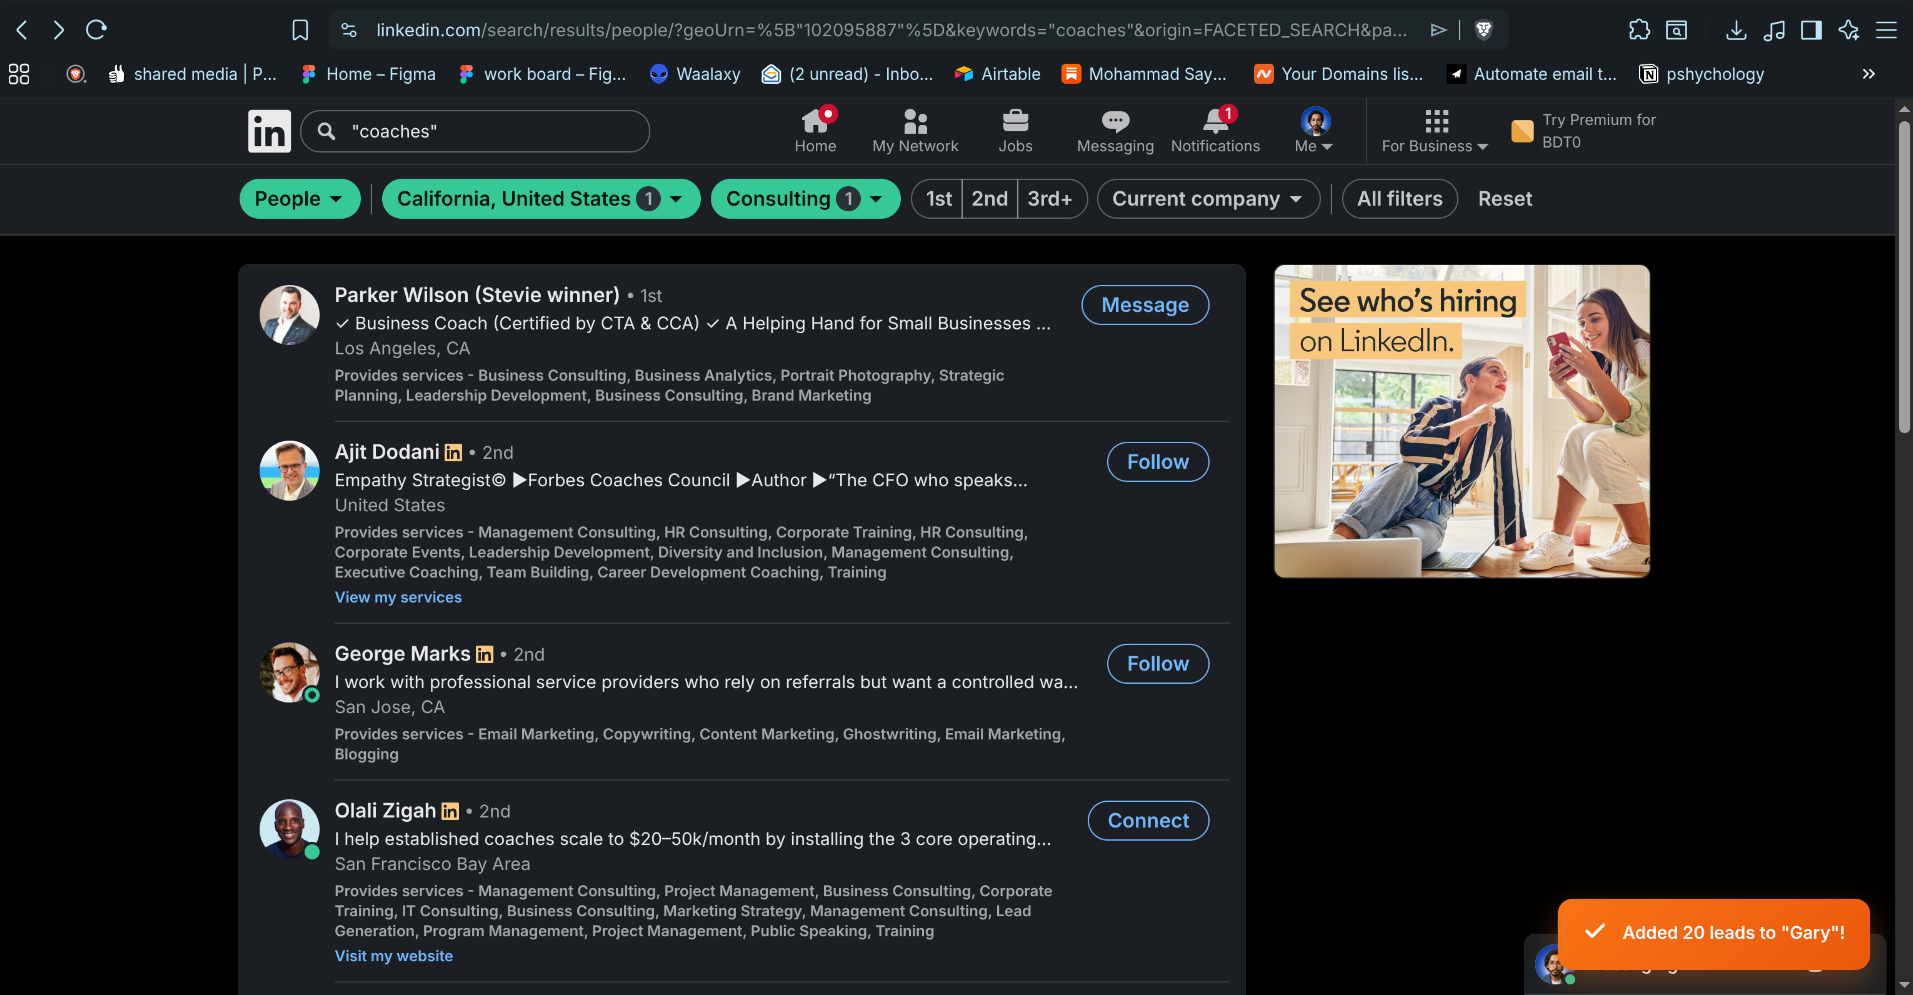Open Messaging
The width and height of the screenshot is (1913, 995).
pyautogui.click(x=1115, y=131)
